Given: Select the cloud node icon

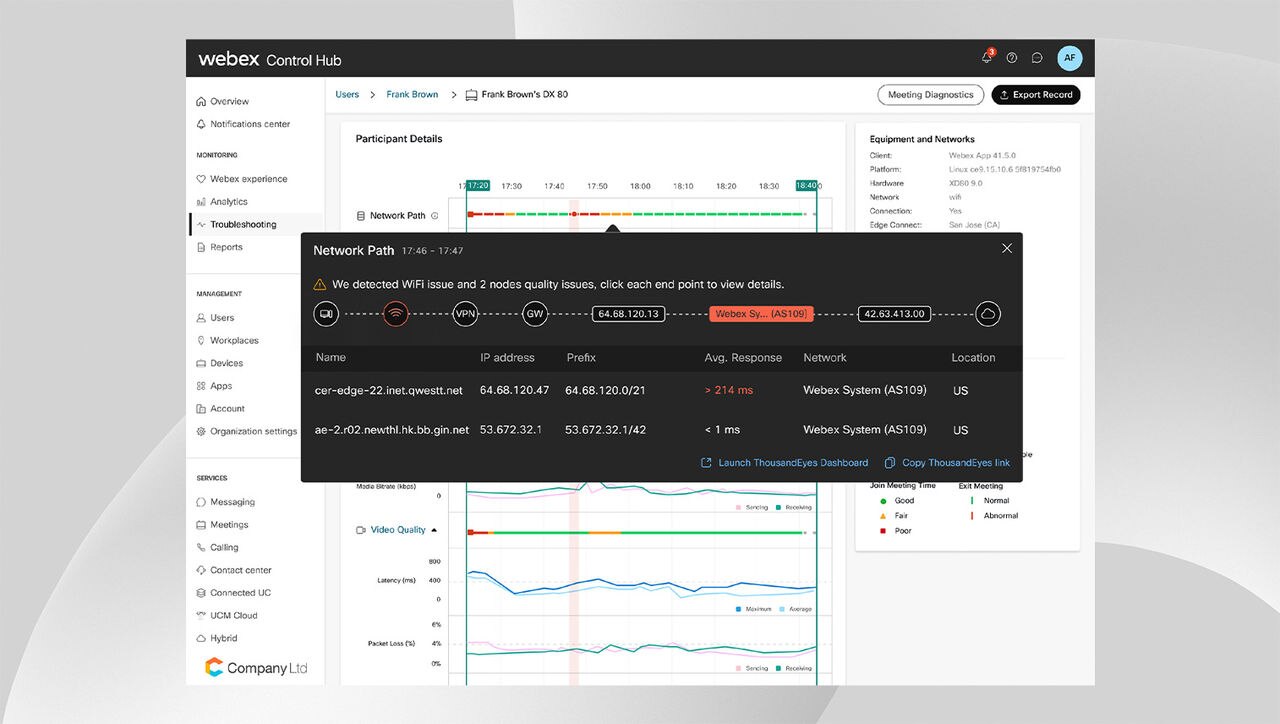Looking at the screenshot, I should point(988,314).
